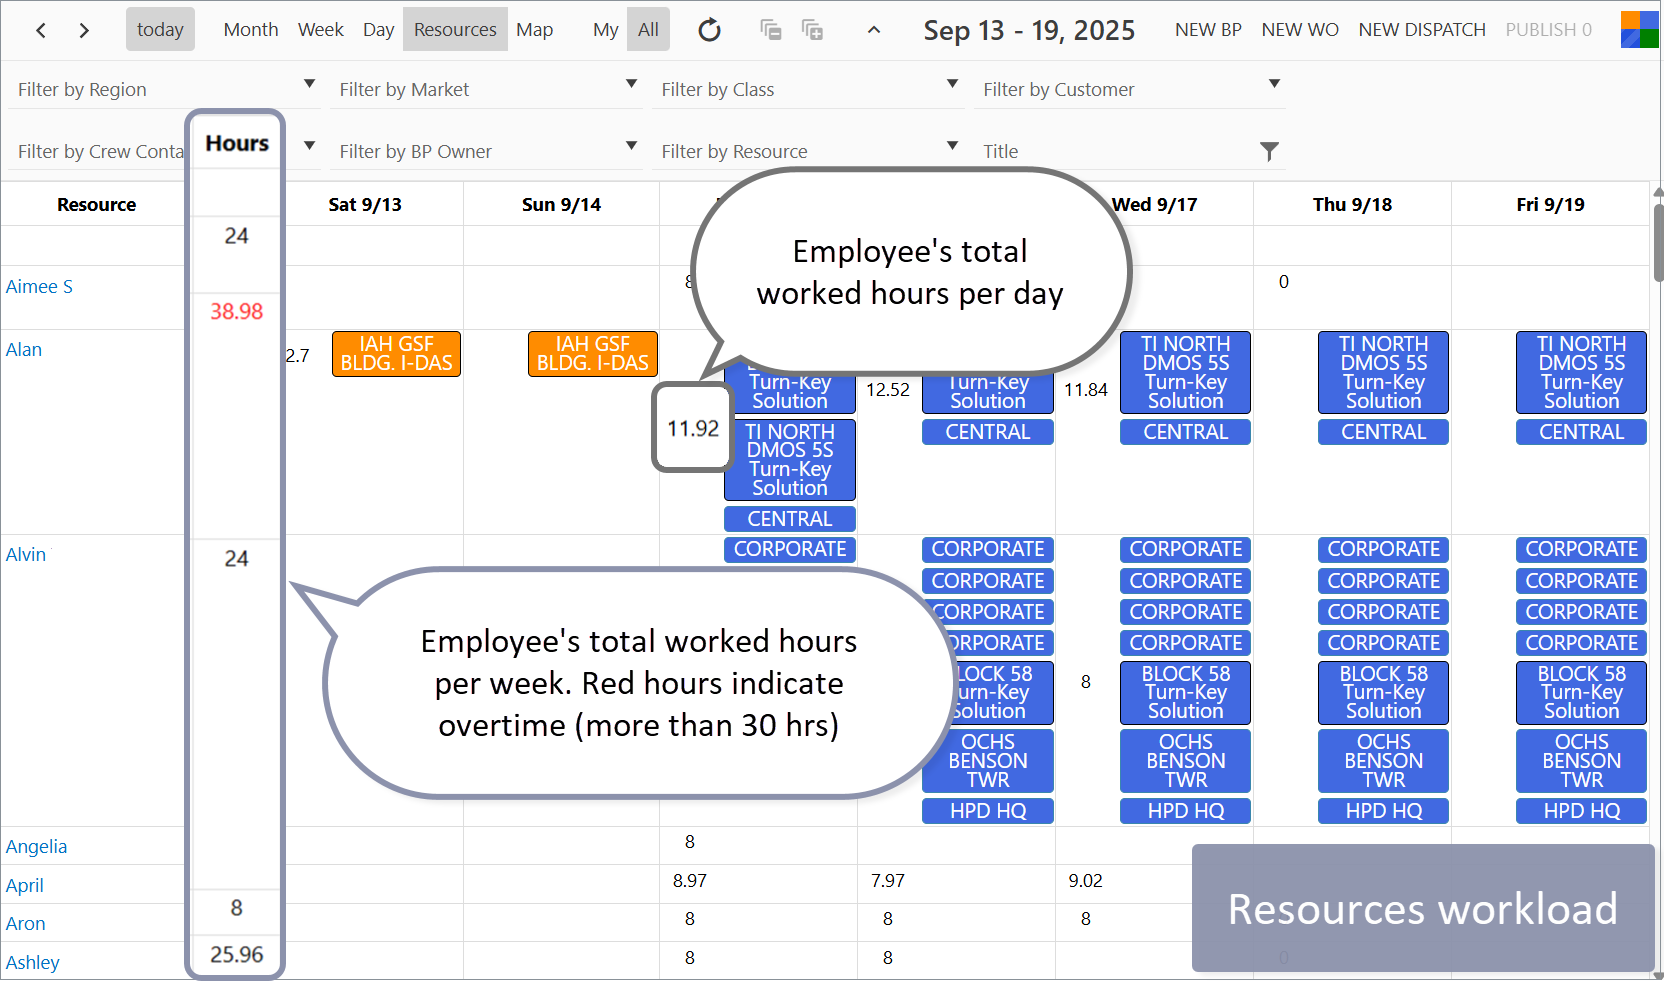Viewport: 1664px width, 981px height.
Task: Click the Title filter funnel icon
Action: tap(1269, 151)
